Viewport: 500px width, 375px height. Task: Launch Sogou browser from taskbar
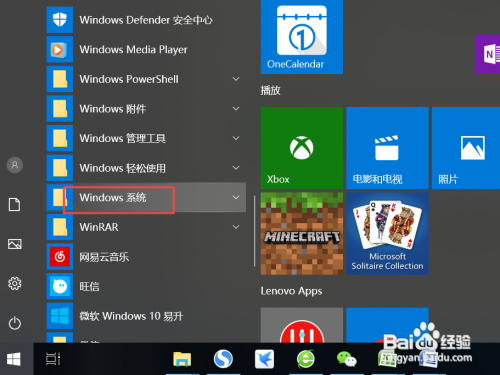click(x=223, y=359)
